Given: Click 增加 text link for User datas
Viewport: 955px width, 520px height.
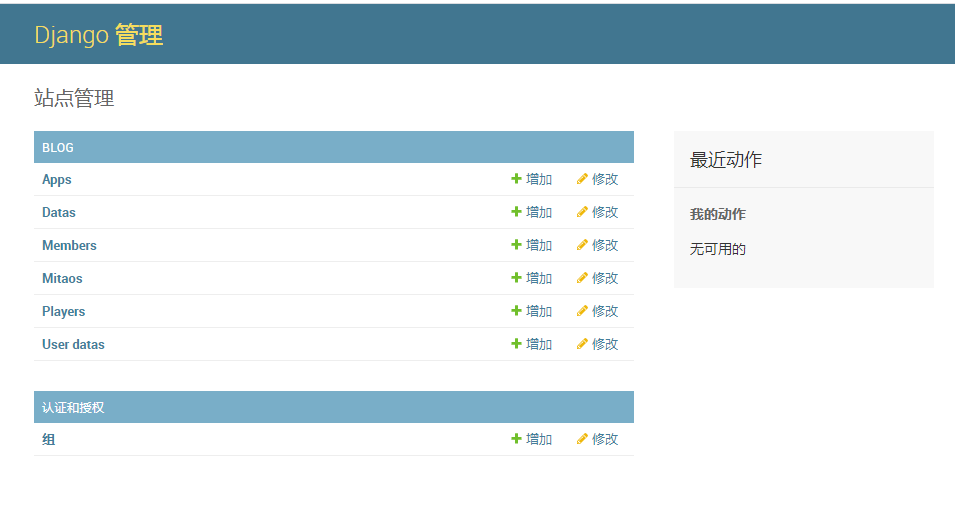Looking at the screenshot, I should (x=539, y=344).
